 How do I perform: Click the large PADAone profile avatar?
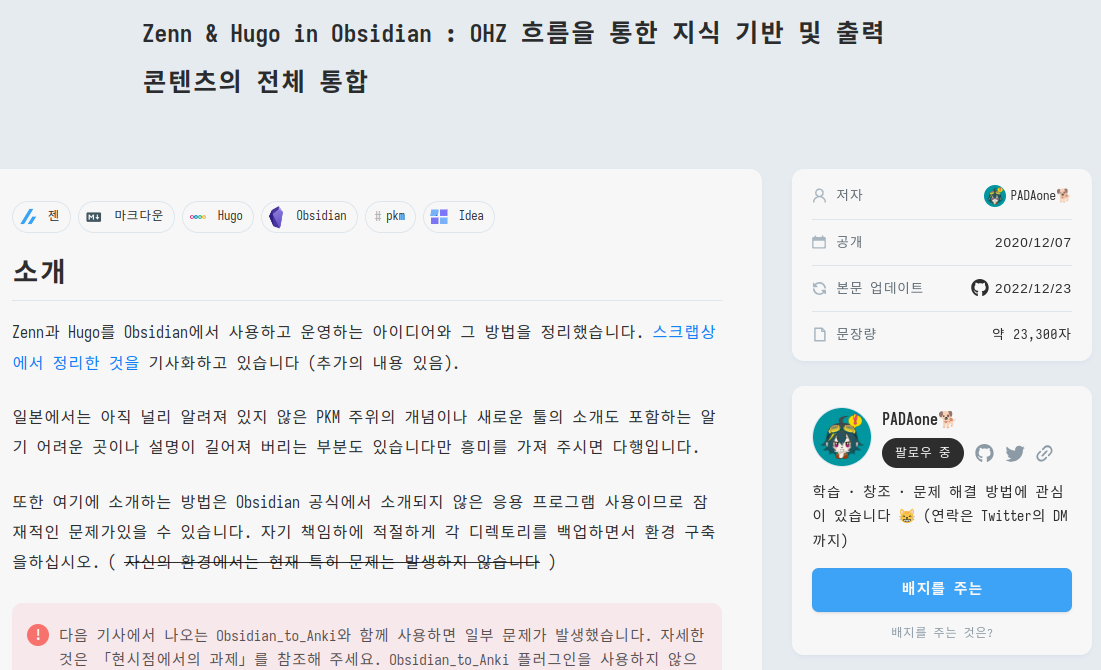842,437
